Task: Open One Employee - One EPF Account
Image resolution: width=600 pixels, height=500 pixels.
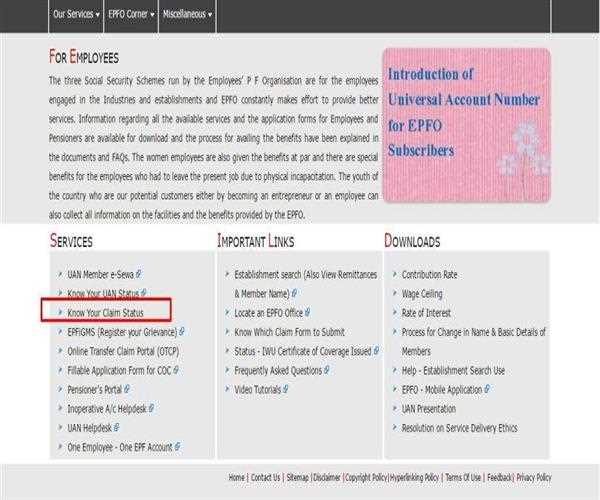Action: [120, 447]
